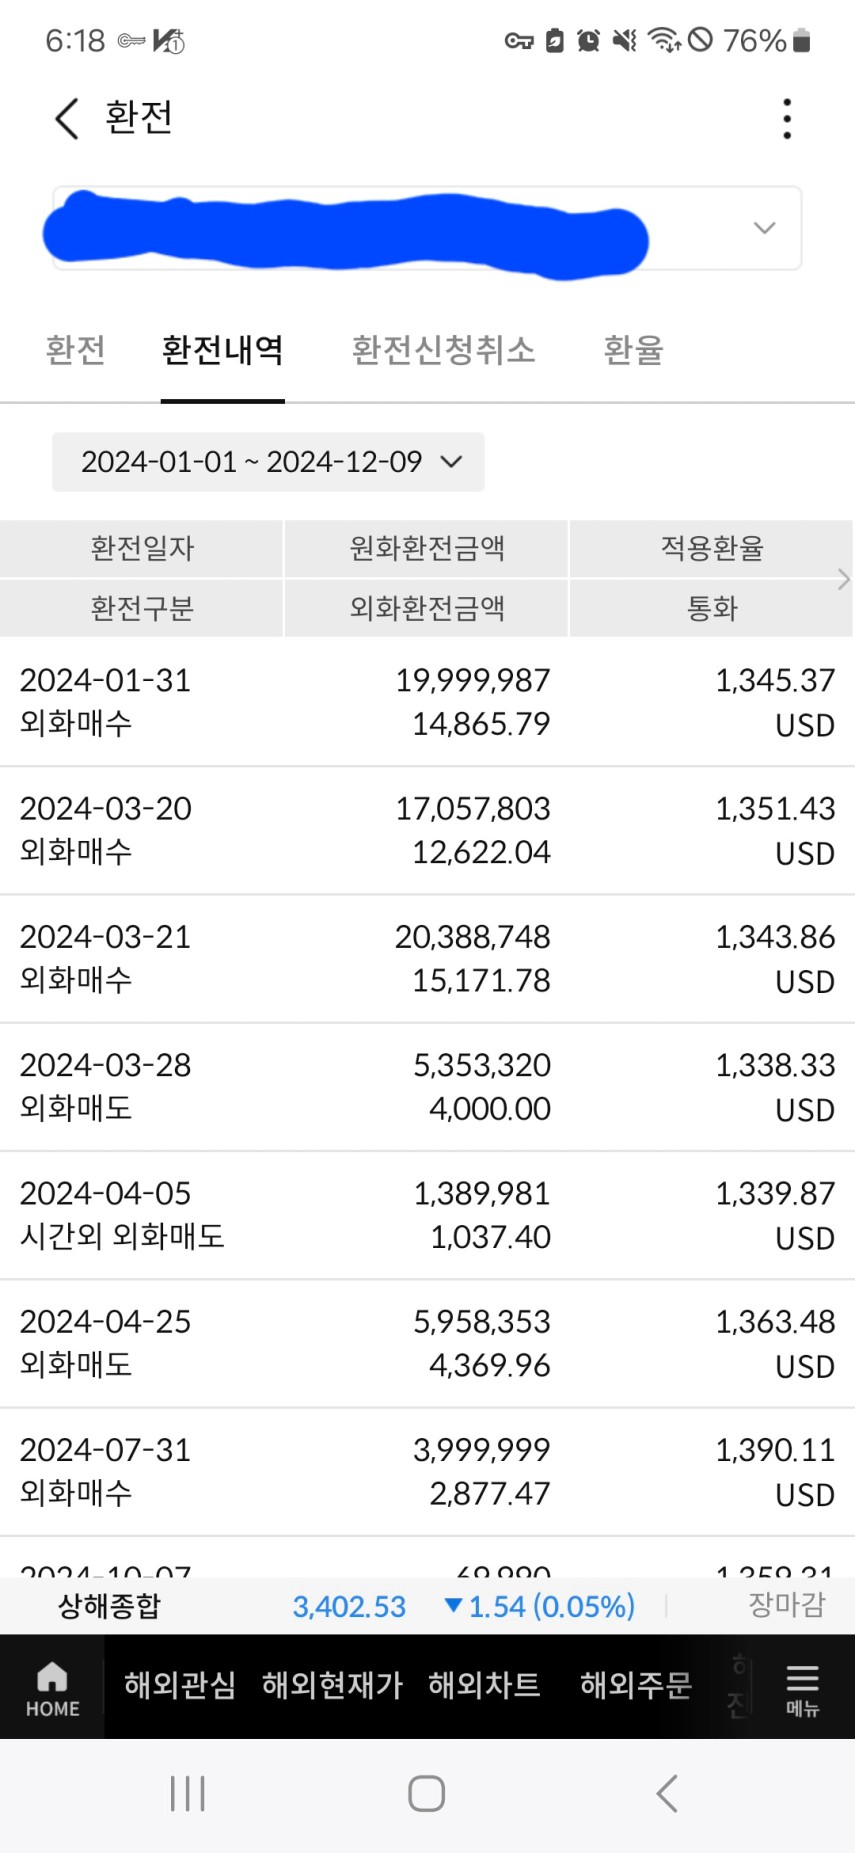Go to 해외주문 in bottom menu
This screenshot has width=855, height=1853.
[x=636, y=1686]
